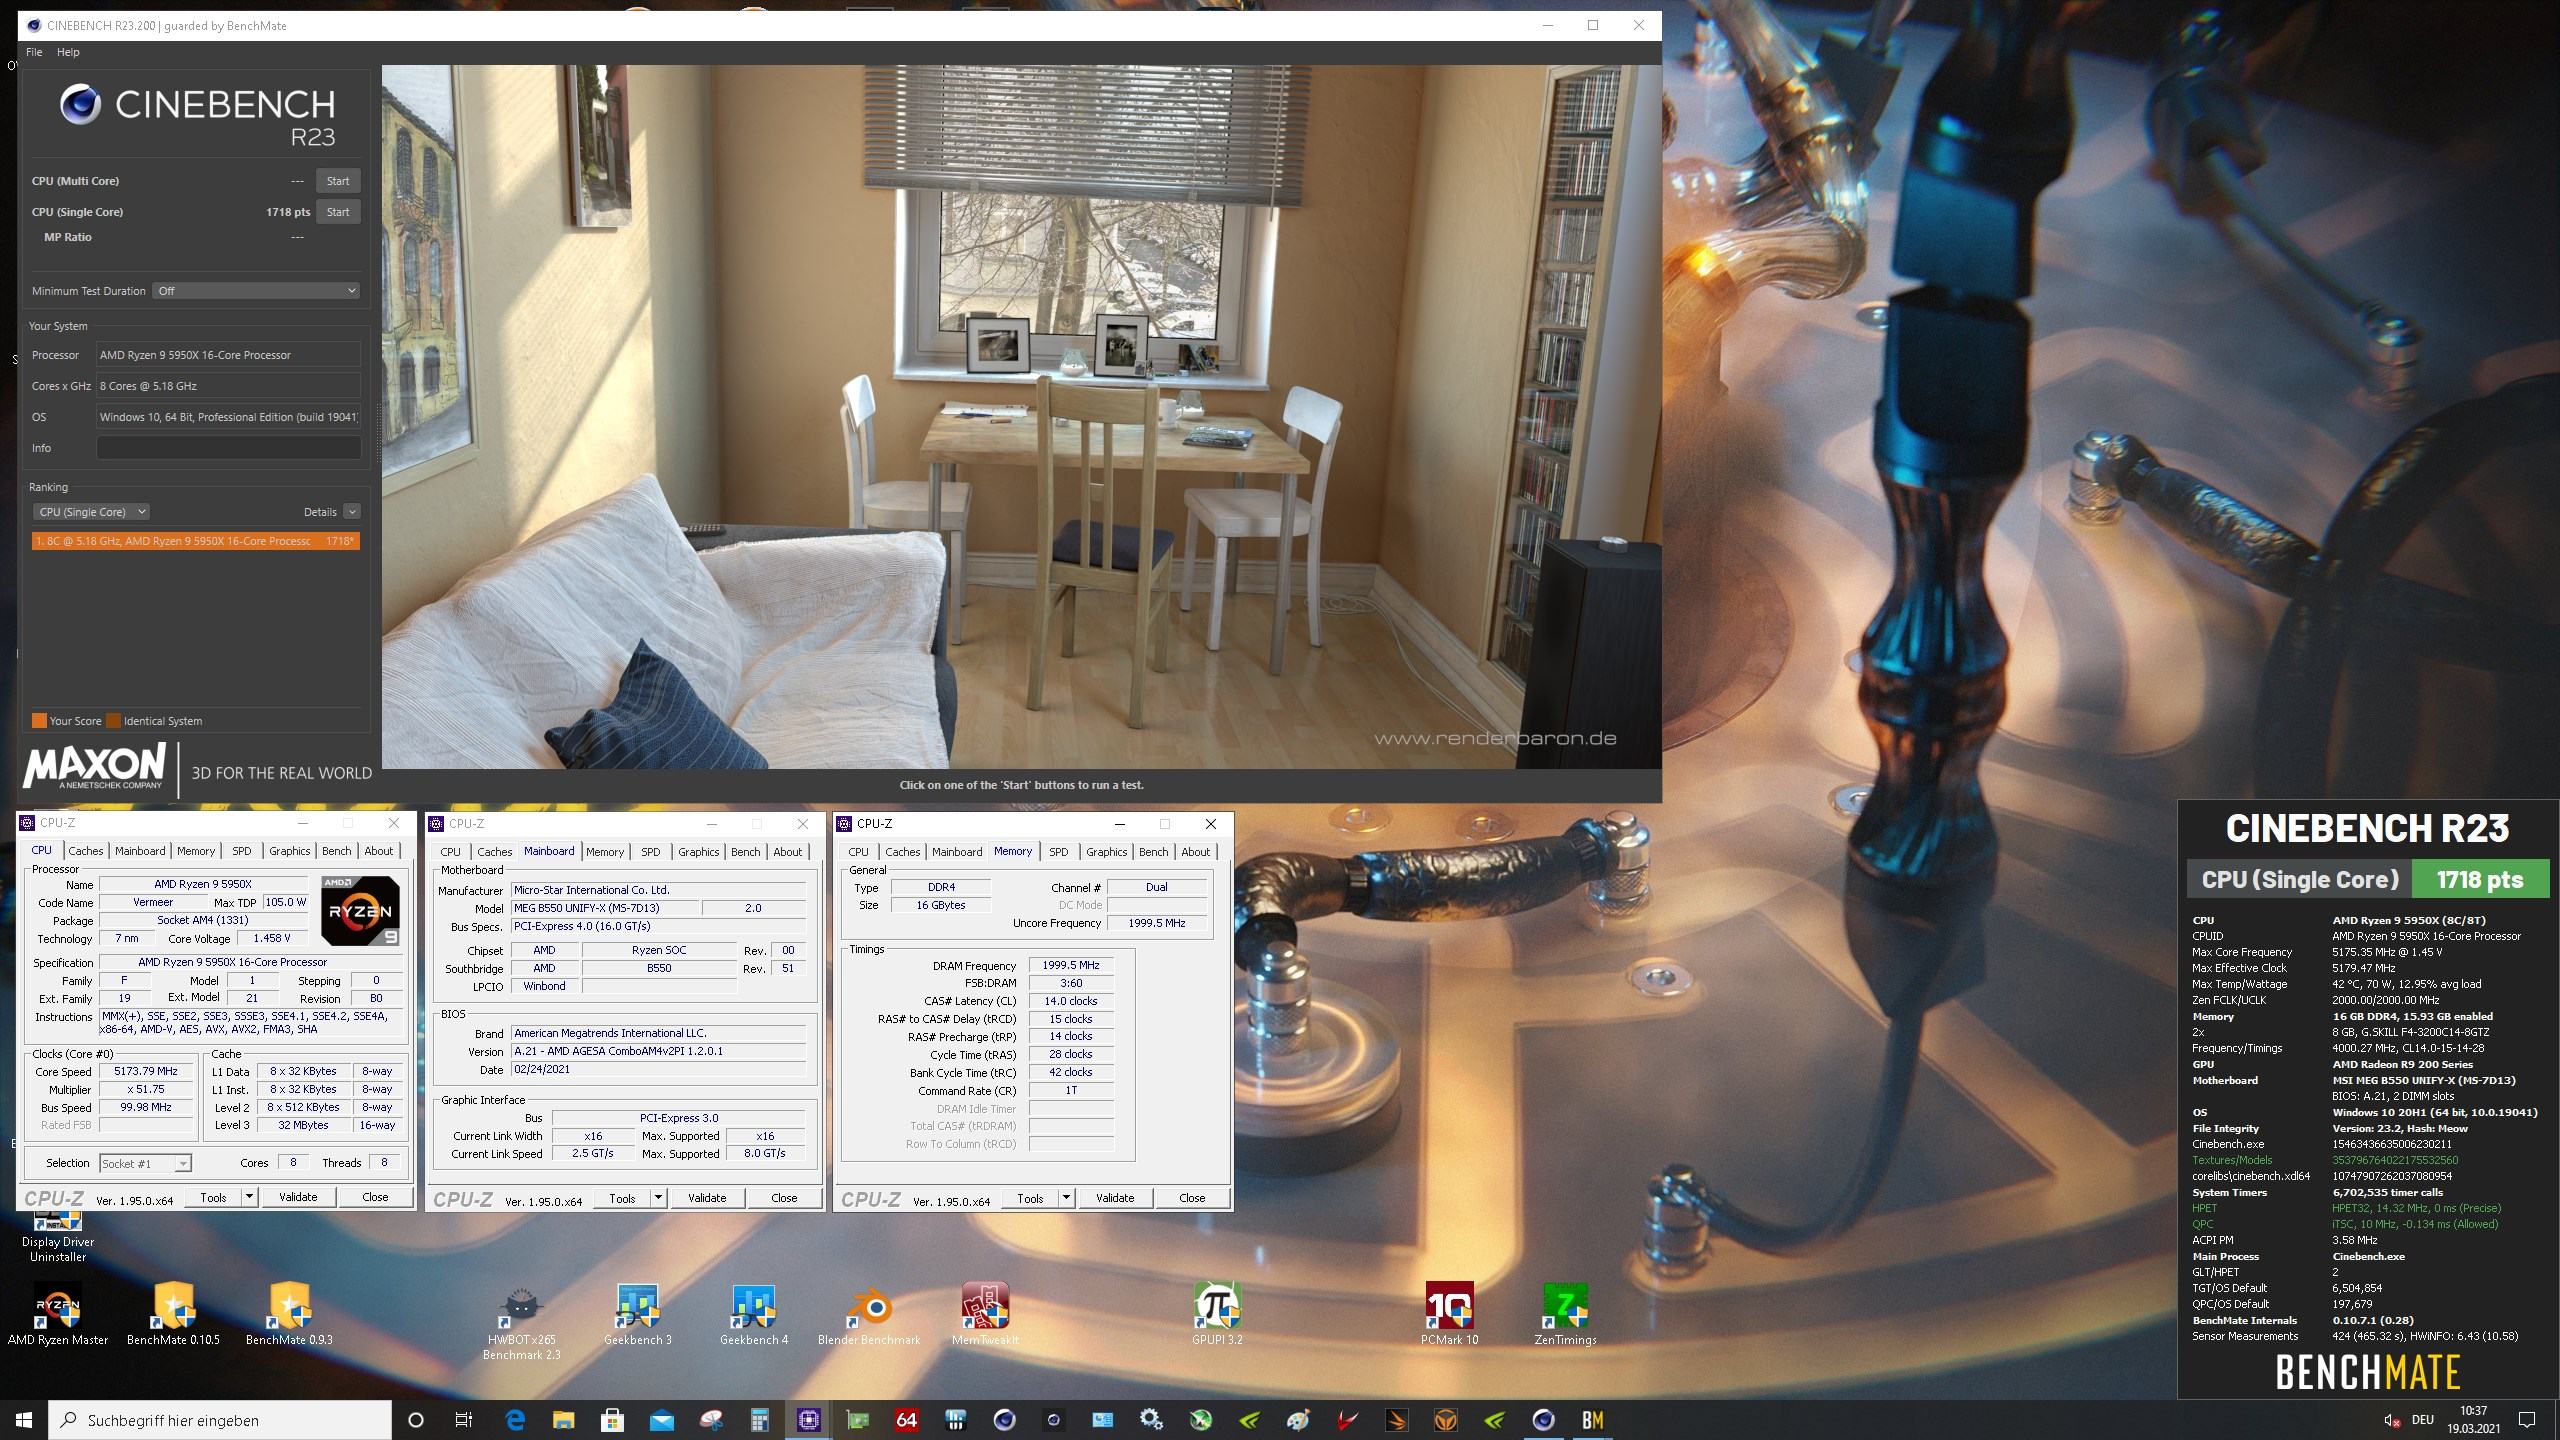Image resolution: width=2560 pixels, height=1440 pixels.
Task: Open the notification center icon
Action: 2527,1420
